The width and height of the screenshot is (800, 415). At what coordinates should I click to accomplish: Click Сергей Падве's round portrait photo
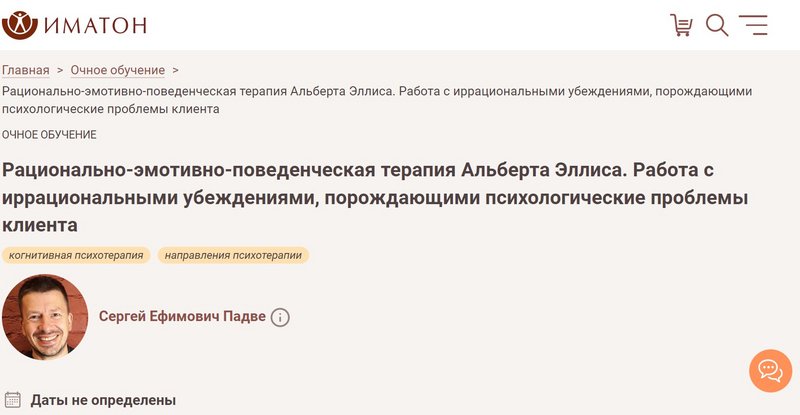click(45, 317)
